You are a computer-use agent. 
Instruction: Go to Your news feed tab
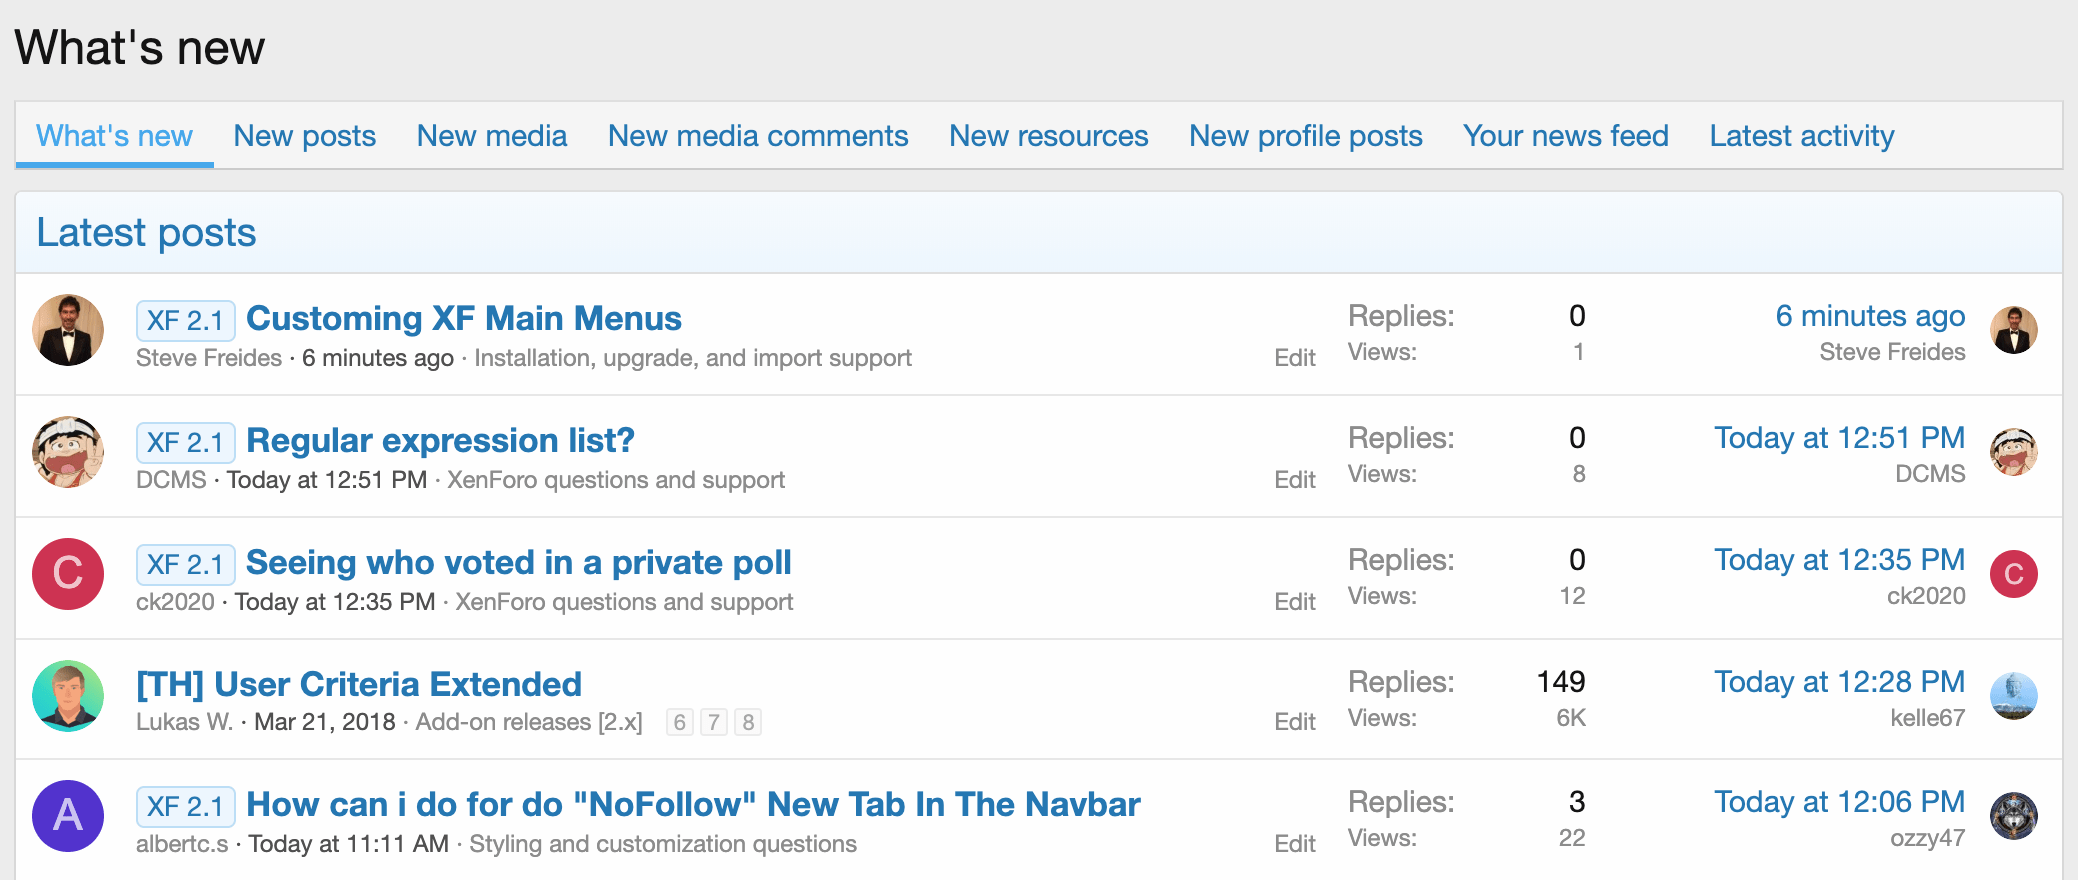click(1565, 136)
